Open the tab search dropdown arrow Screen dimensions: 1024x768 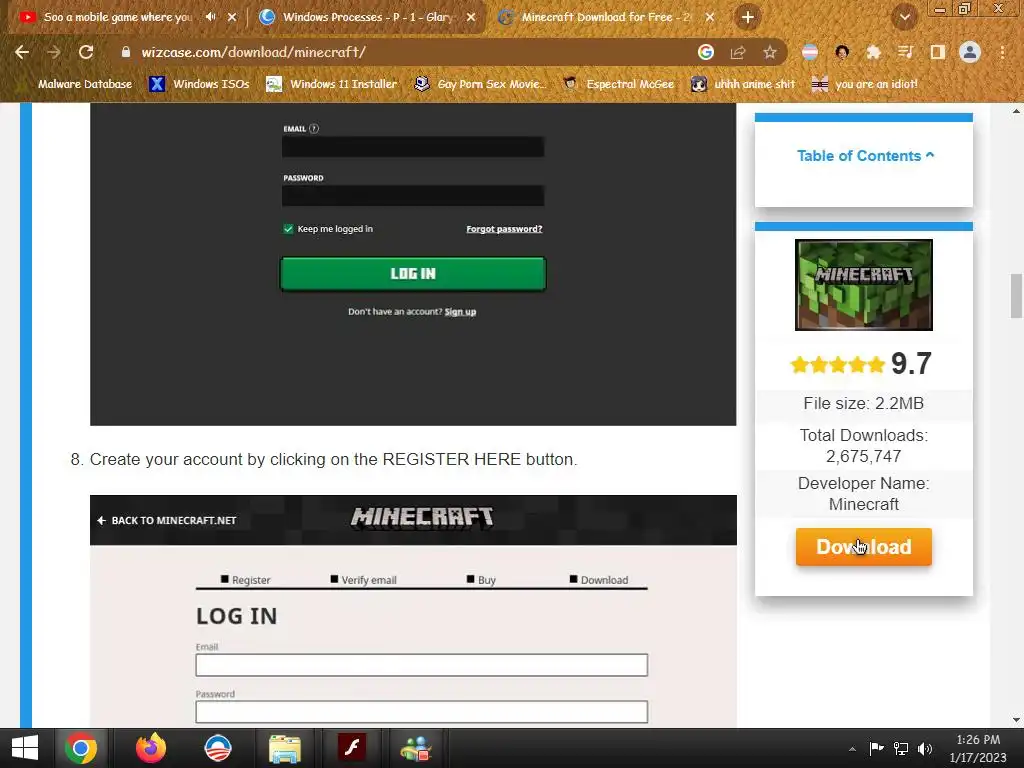tap(904, 18)
